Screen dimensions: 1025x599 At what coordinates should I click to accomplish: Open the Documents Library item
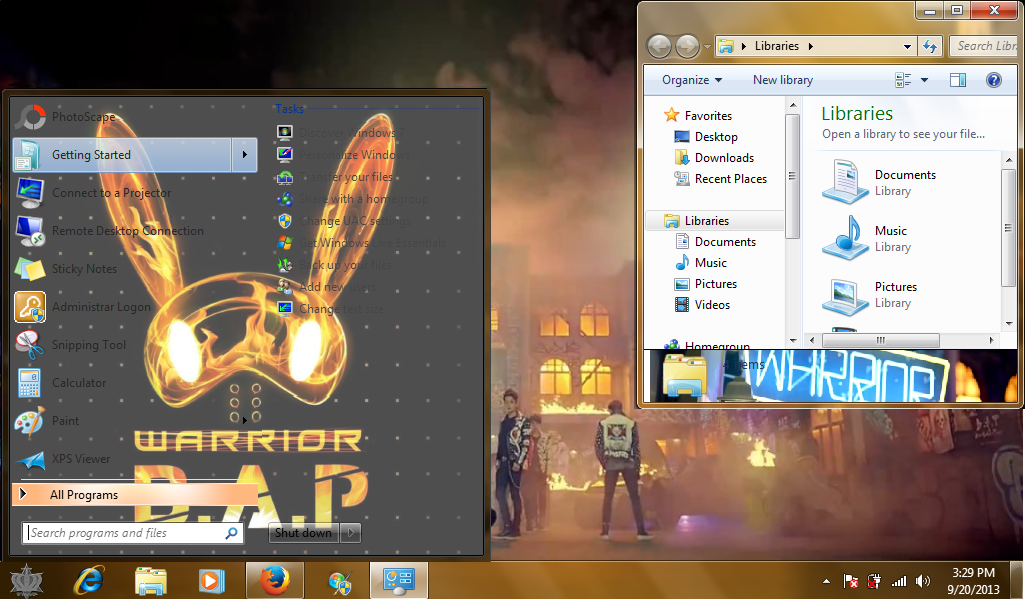[879, 182]
